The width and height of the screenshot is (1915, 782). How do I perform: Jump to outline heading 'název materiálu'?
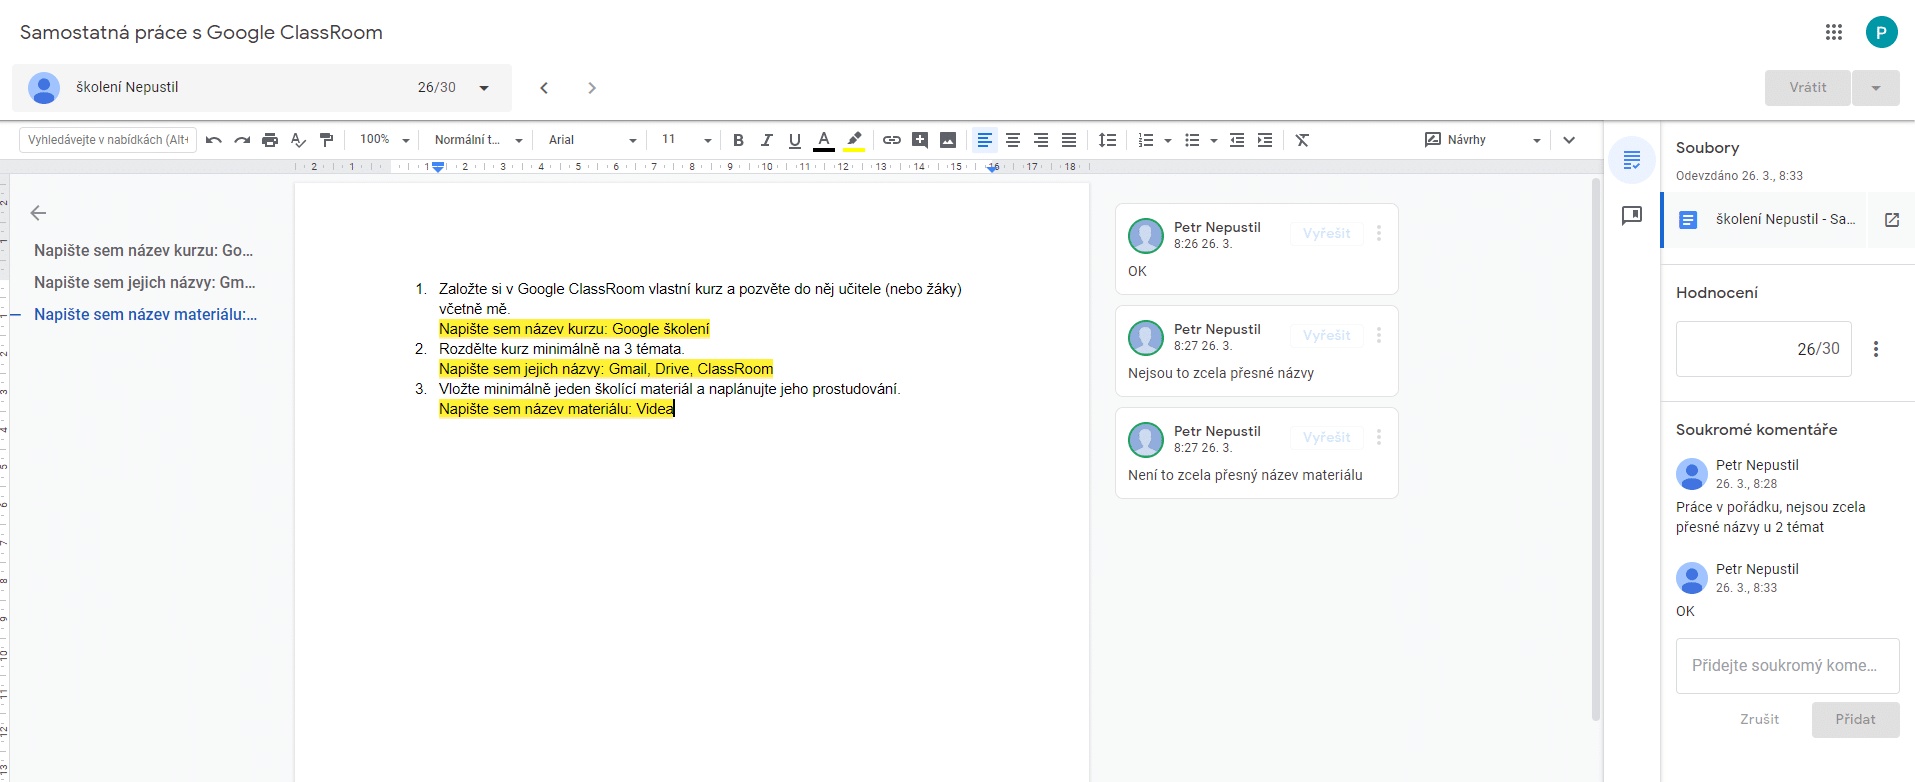(x=146, y=314)
